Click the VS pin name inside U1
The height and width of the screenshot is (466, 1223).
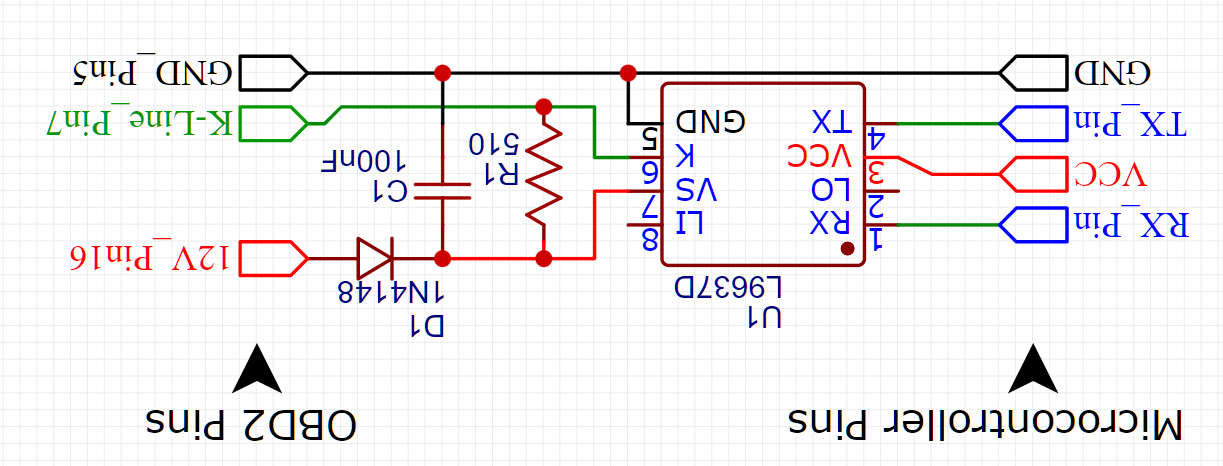[697, 188]
